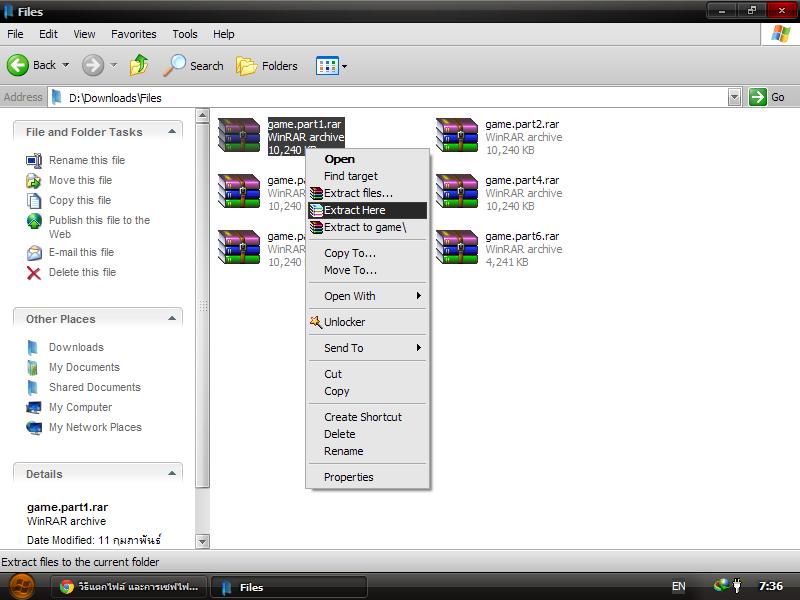Click the Up folder toolbar icon
This screenshot has width=800, height=600.
139,65
